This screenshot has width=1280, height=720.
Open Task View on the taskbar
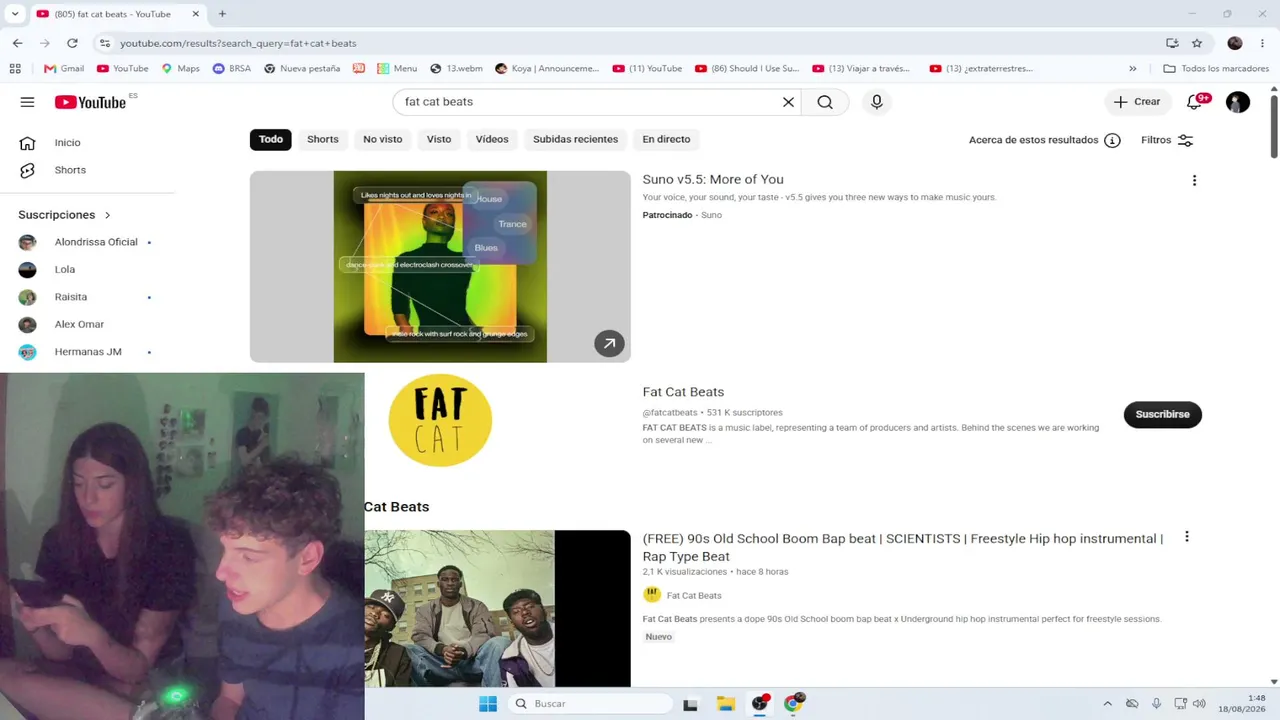tap(690, 704)
